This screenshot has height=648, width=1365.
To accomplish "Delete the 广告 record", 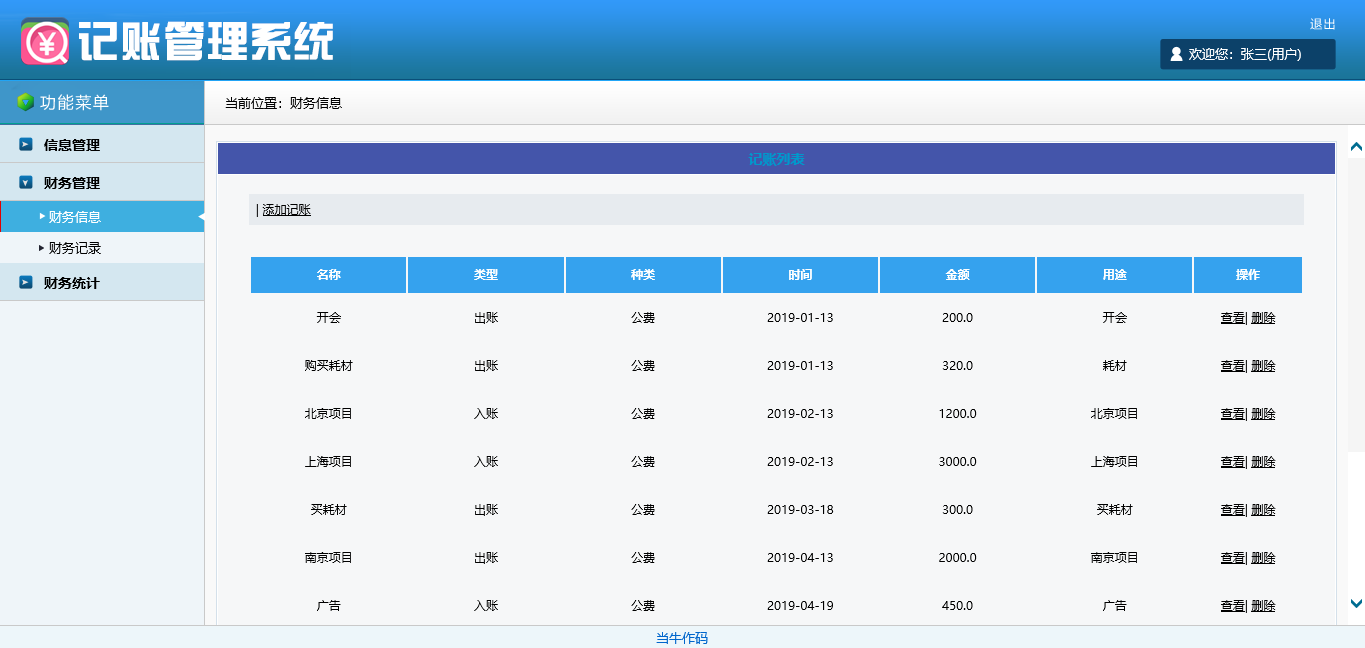I will [x=1263, y=606].
